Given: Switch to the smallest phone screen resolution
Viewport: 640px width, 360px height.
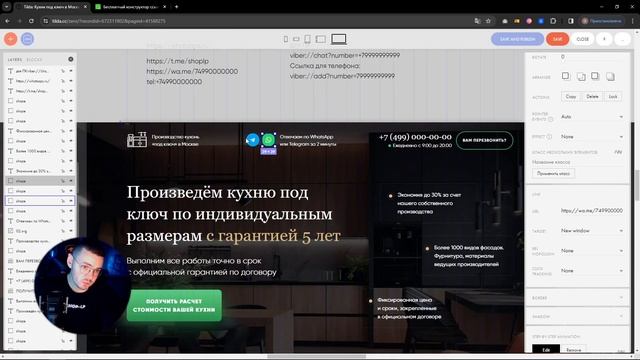Looking at the screenshot, I should 285,39.
